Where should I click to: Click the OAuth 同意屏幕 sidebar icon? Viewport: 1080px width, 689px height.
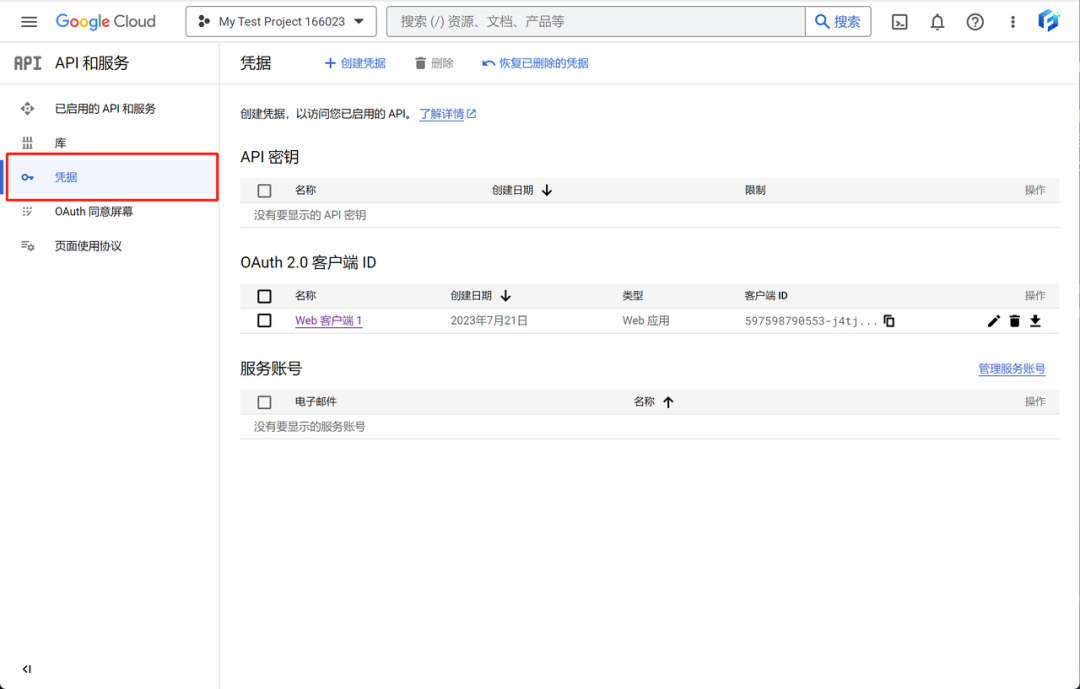(x=28, y=212)
